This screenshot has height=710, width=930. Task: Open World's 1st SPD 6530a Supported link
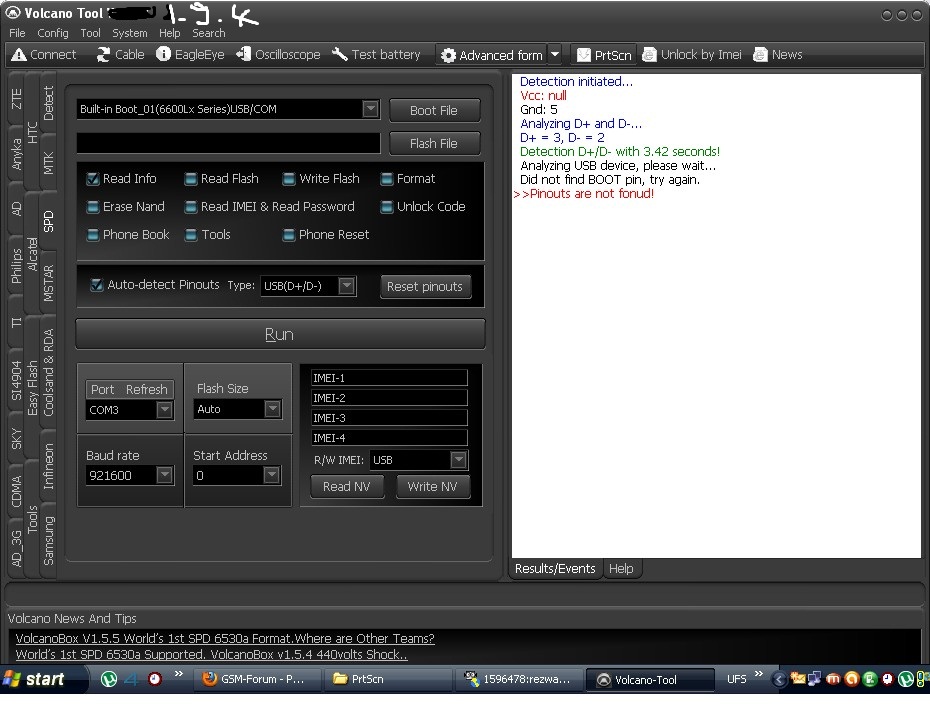tap(211, 654)
